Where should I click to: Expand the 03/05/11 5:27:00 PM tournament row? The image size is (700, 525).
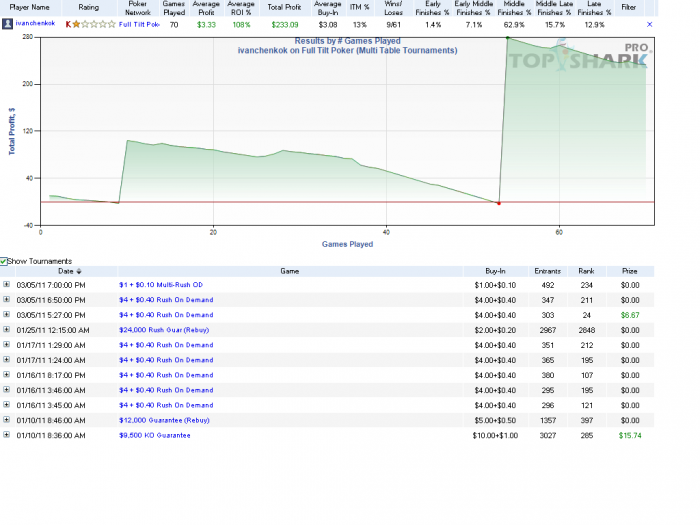(x=6, y=314)
